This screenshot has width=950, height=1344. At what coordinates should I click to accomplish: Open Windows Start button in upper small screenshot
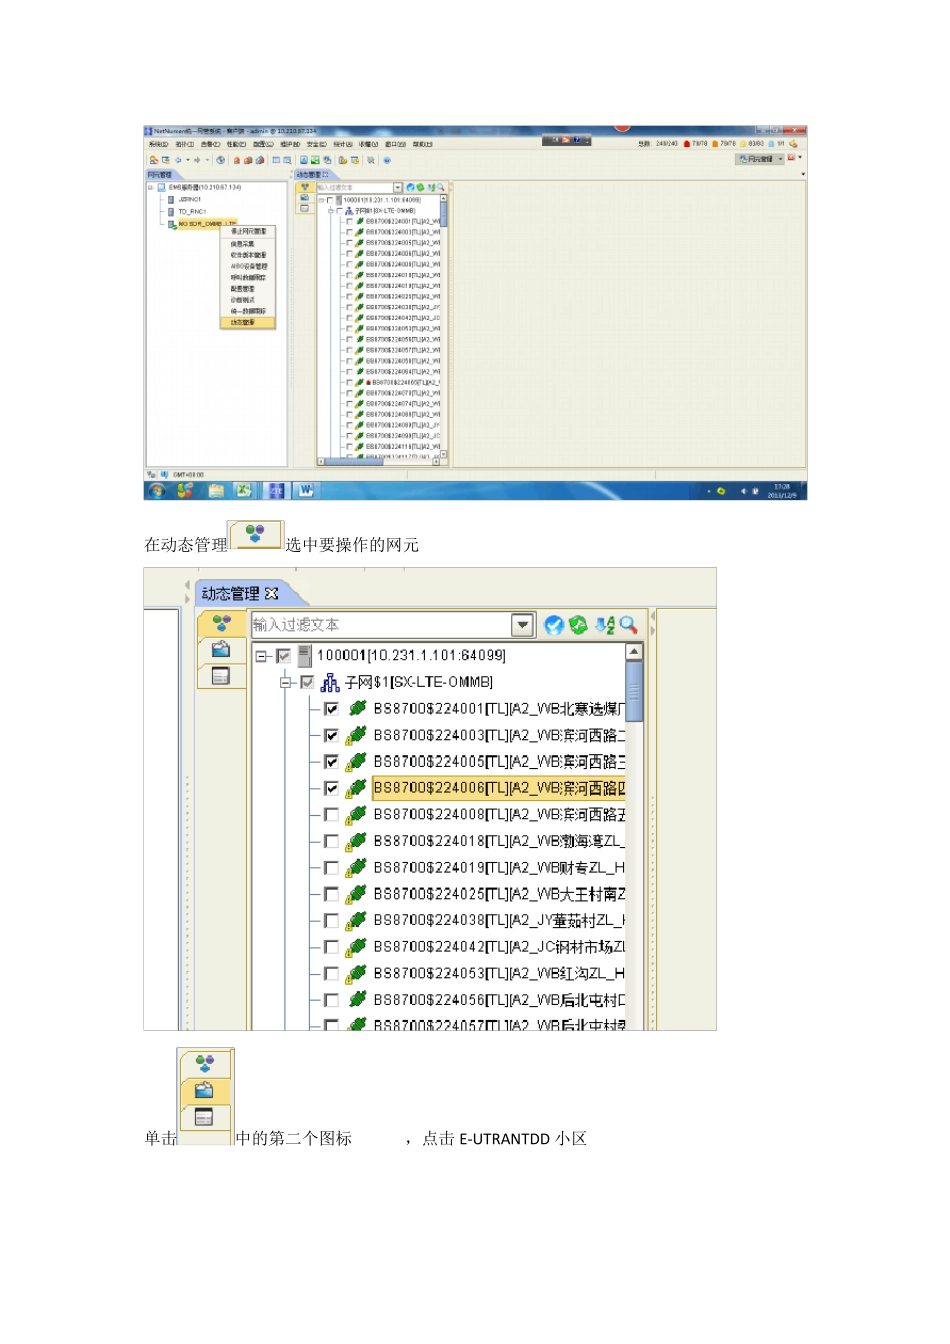tap(157, 490)
